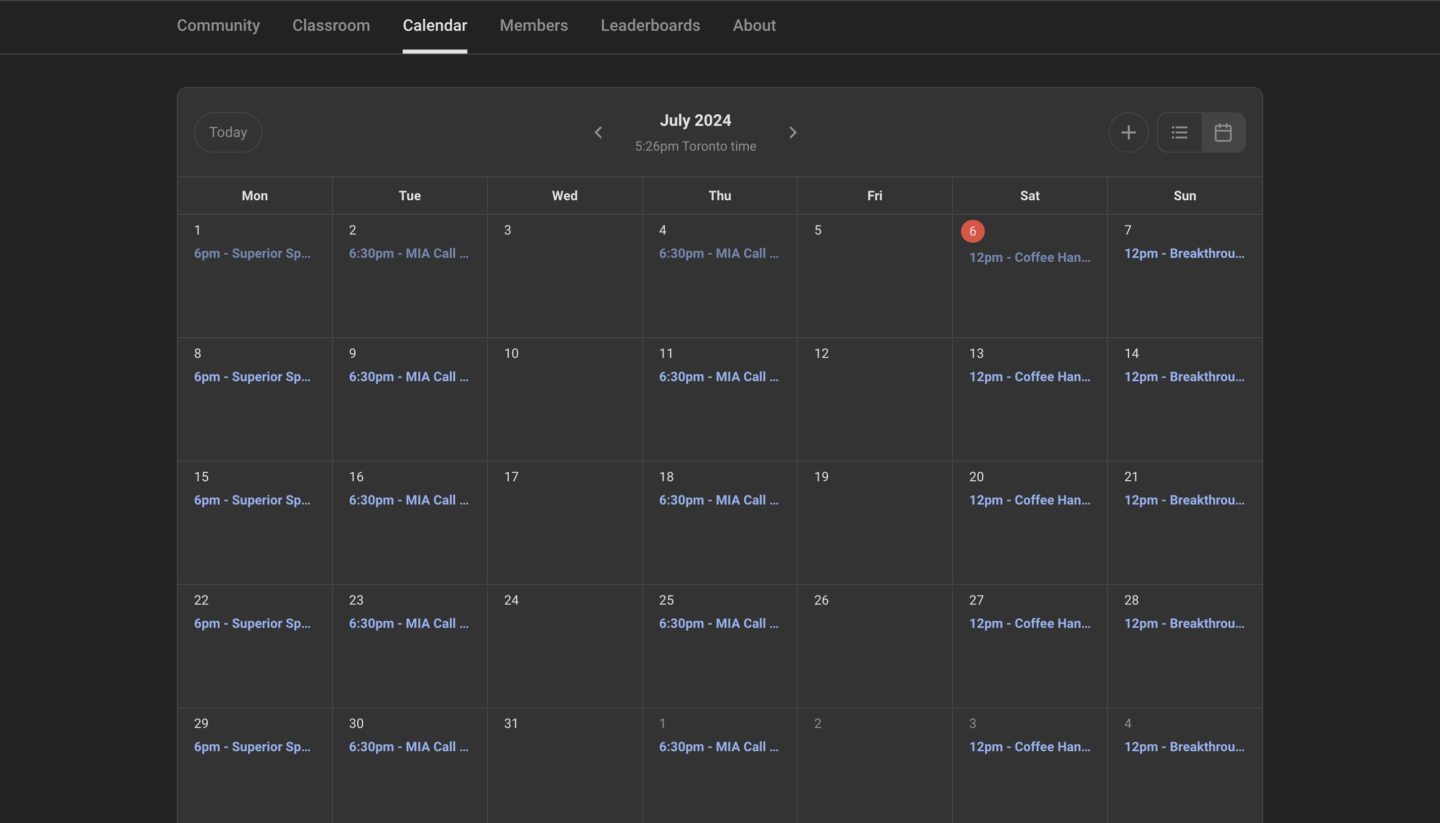This screenshot has height=823, width=1440.
Task: Open the July 21 Breakthrou... event
Action: click(1184, 500)
